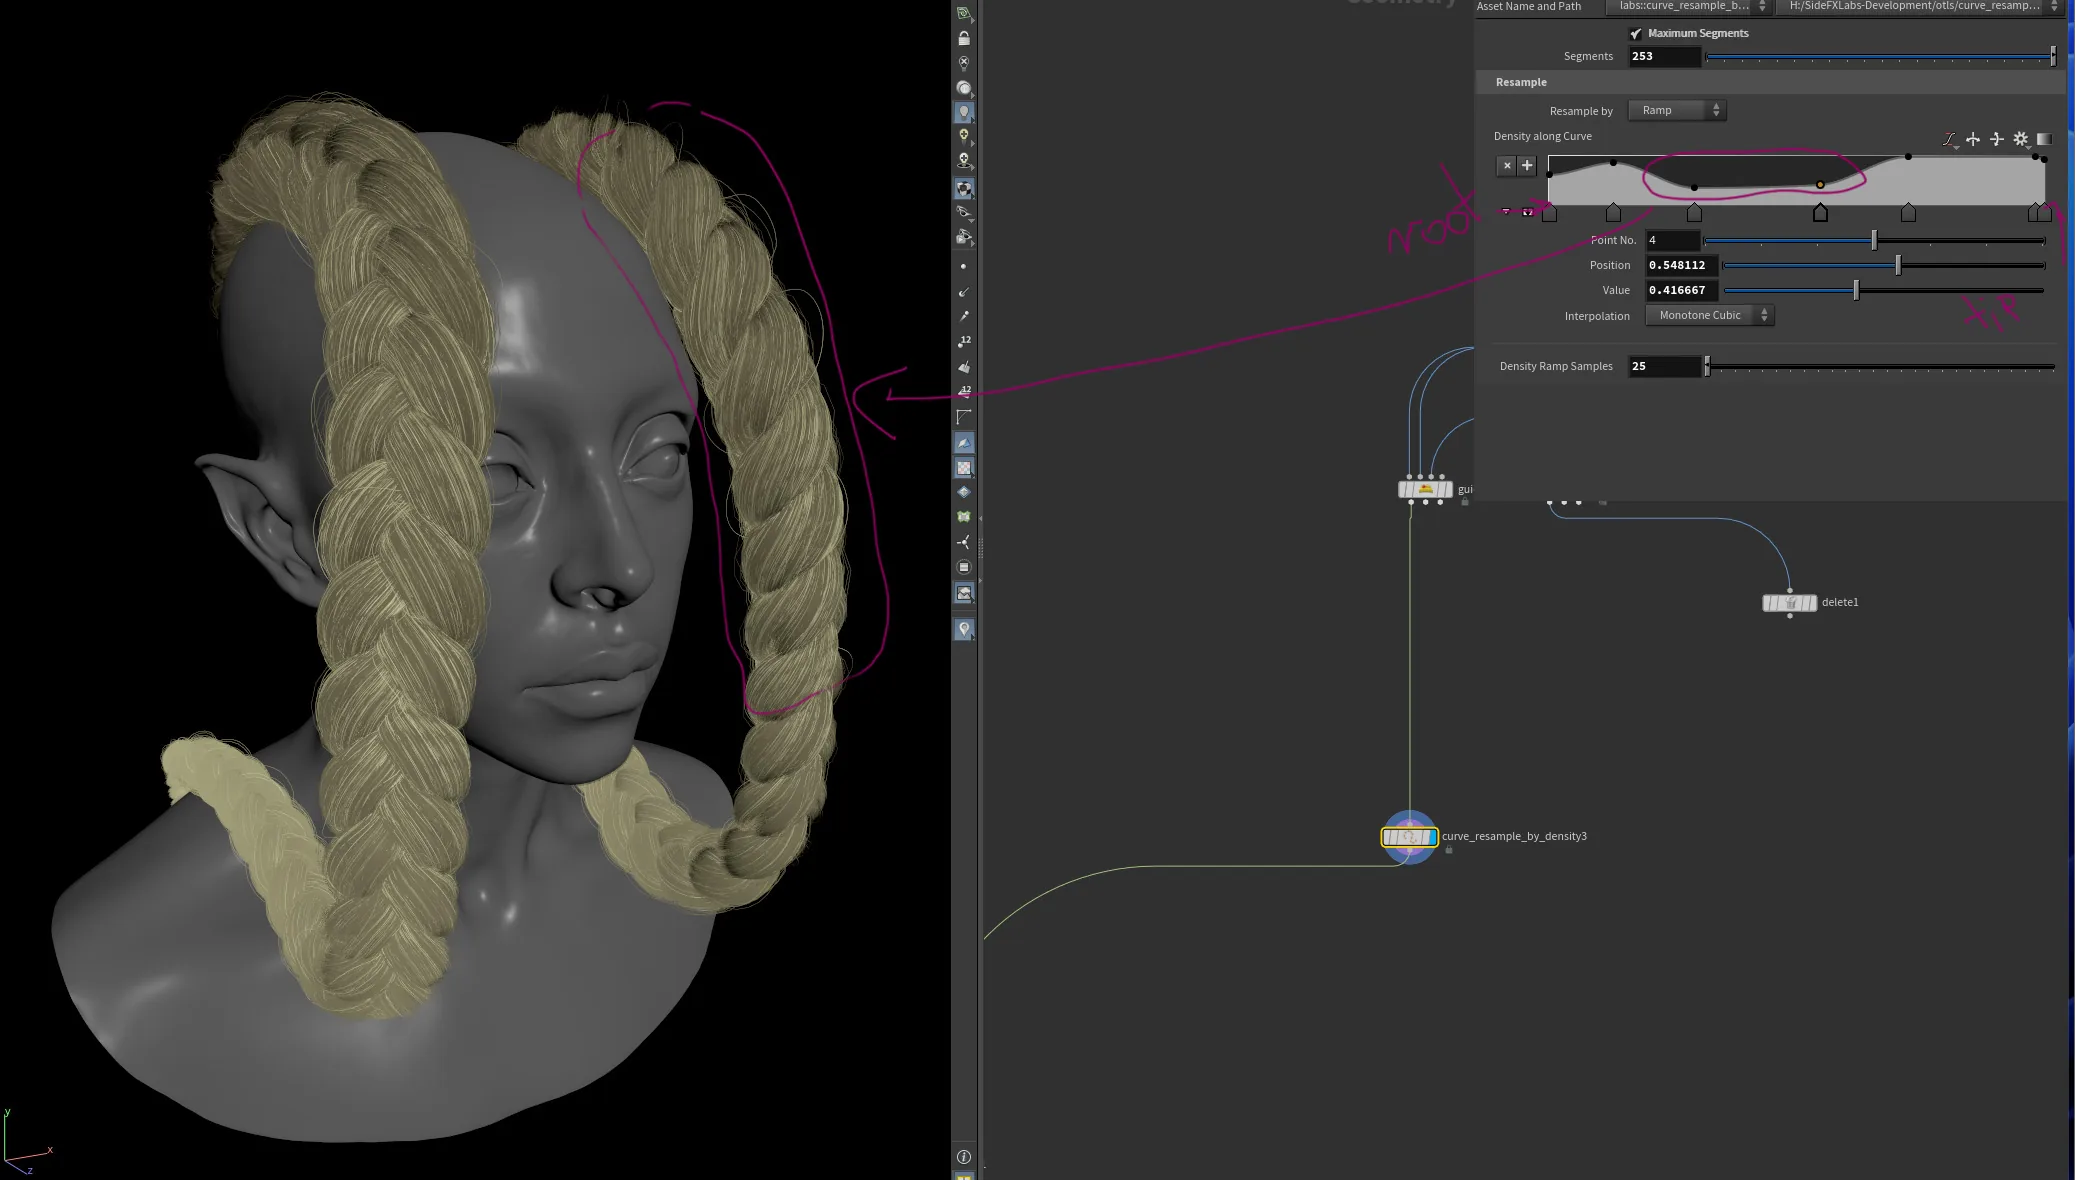Select the orange highlighted ramp control point

1820,185
